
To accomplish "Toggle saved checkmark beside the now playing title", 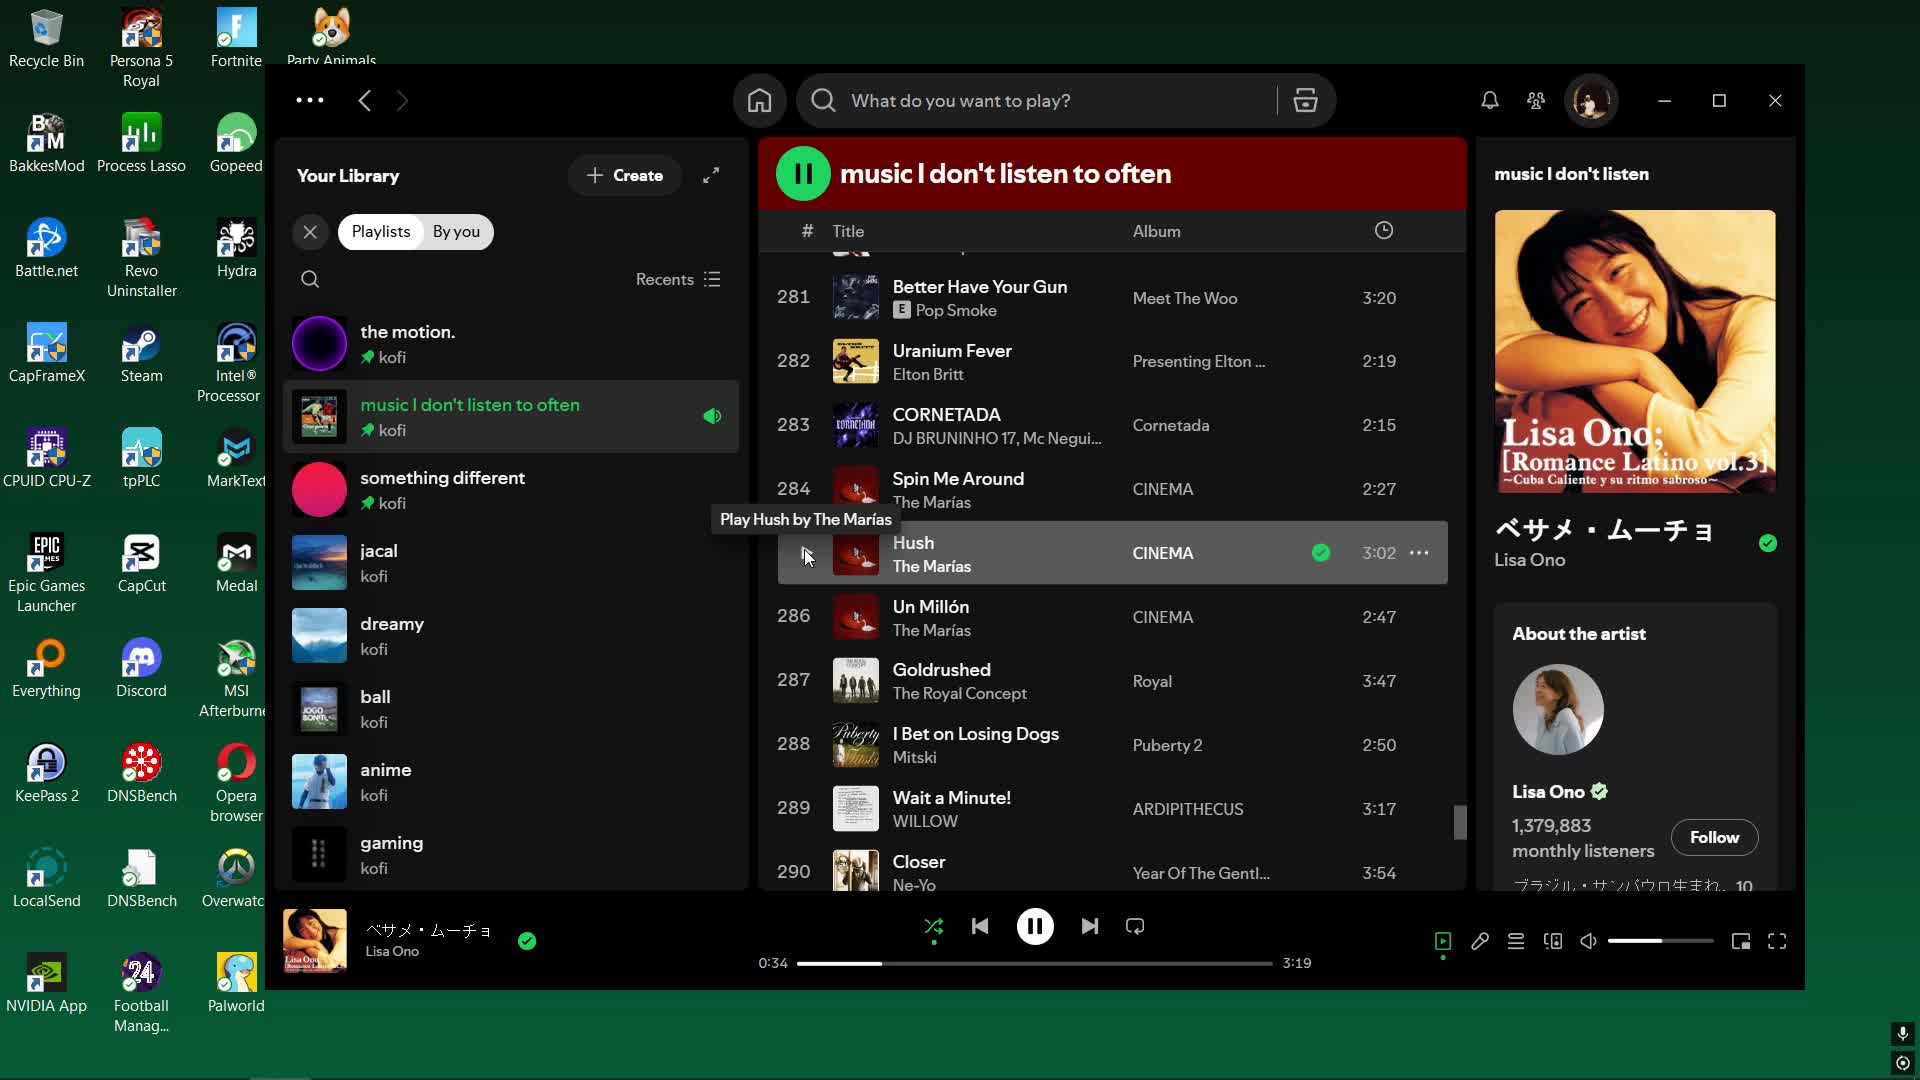I will [x=527, y=941].
